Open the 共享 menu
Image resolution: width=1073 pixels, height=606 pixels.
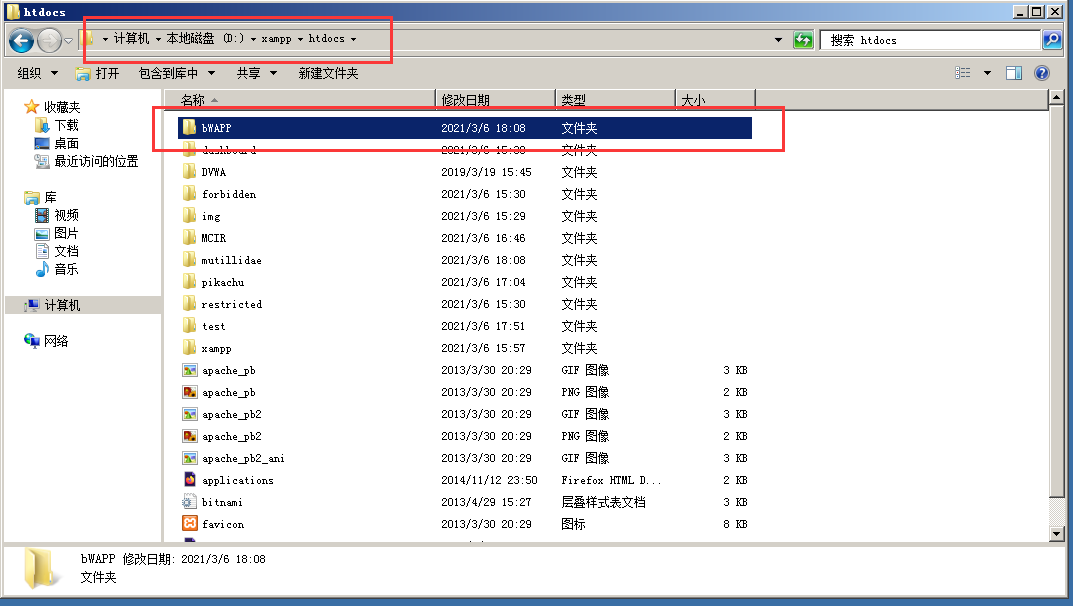point(257,73)
